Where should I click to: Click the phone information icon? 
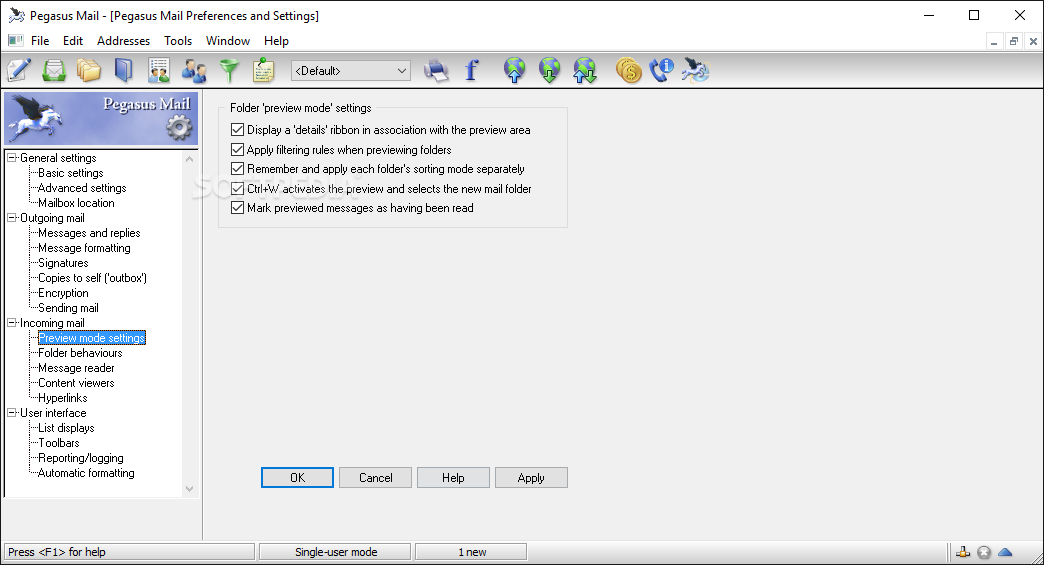(662, 70)
